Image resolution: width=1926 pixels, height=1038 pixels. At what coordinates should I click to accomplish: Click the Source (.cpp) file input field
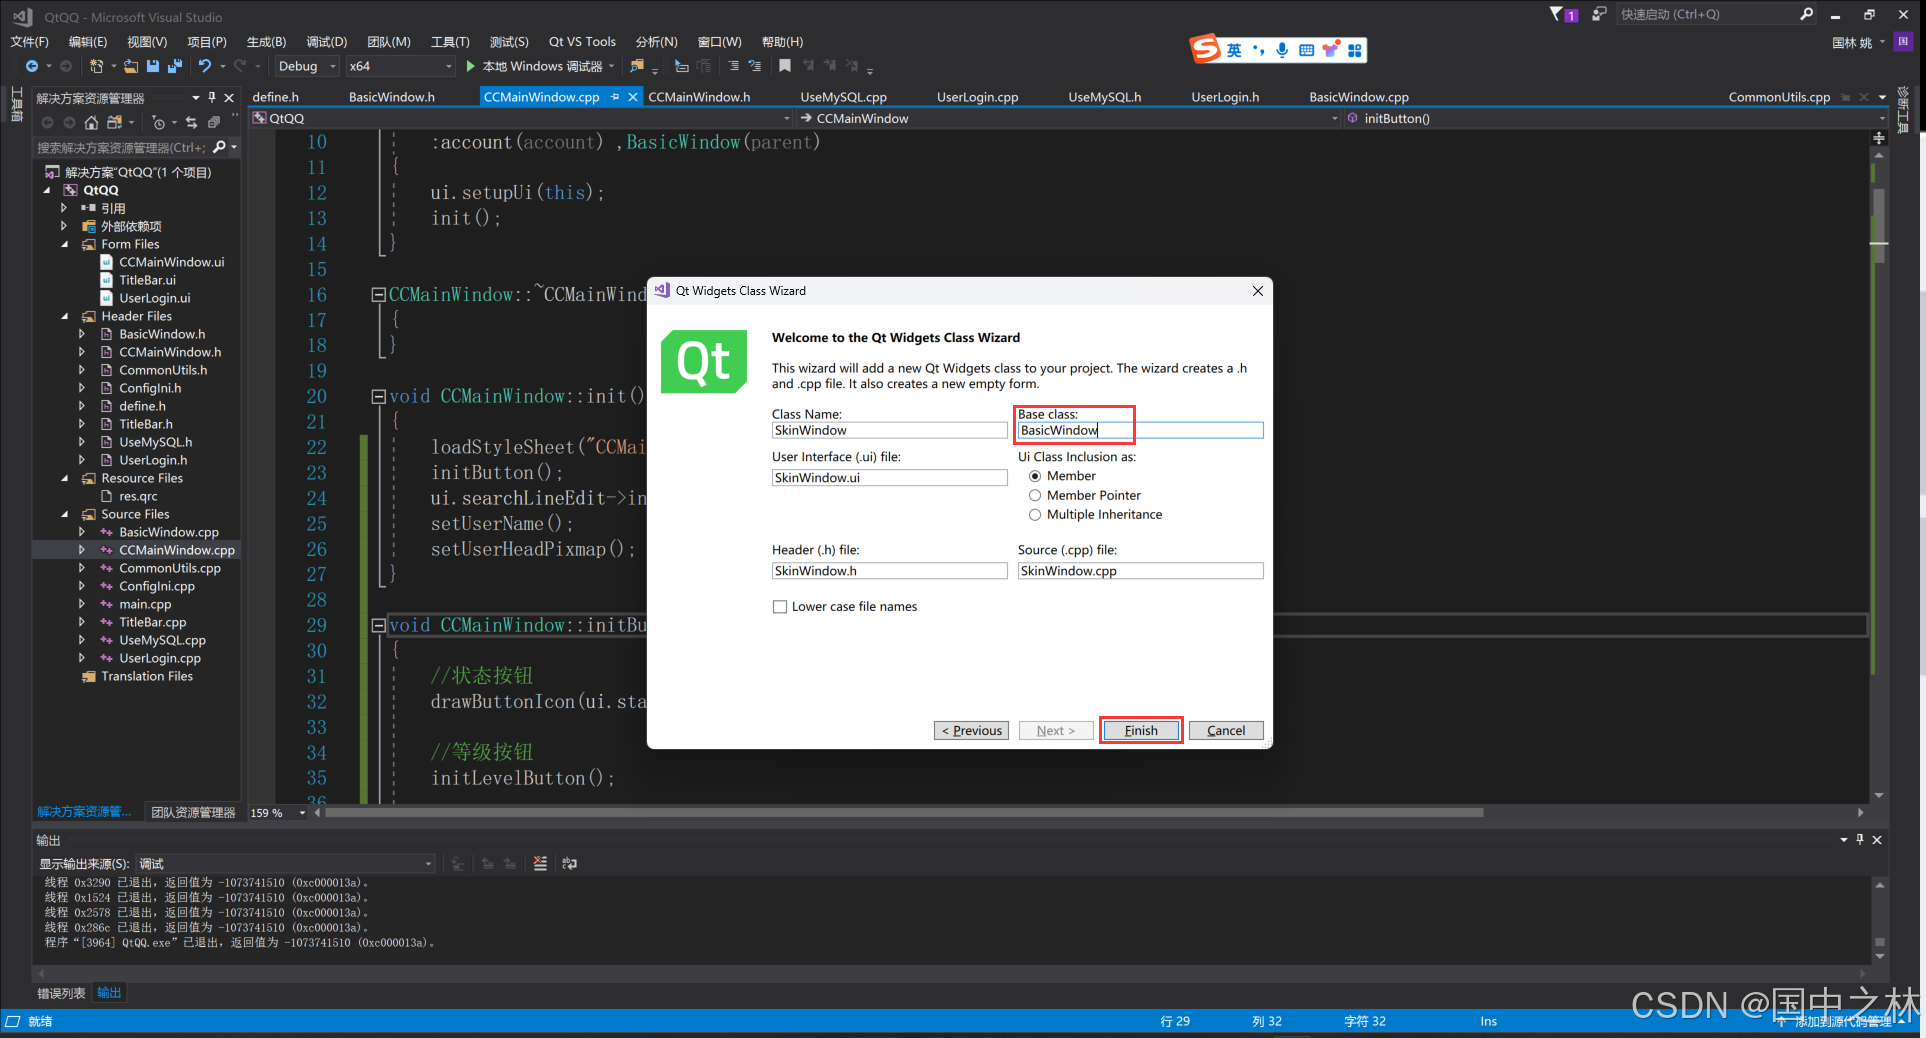pyautogui.click(x=1140, y=571)
